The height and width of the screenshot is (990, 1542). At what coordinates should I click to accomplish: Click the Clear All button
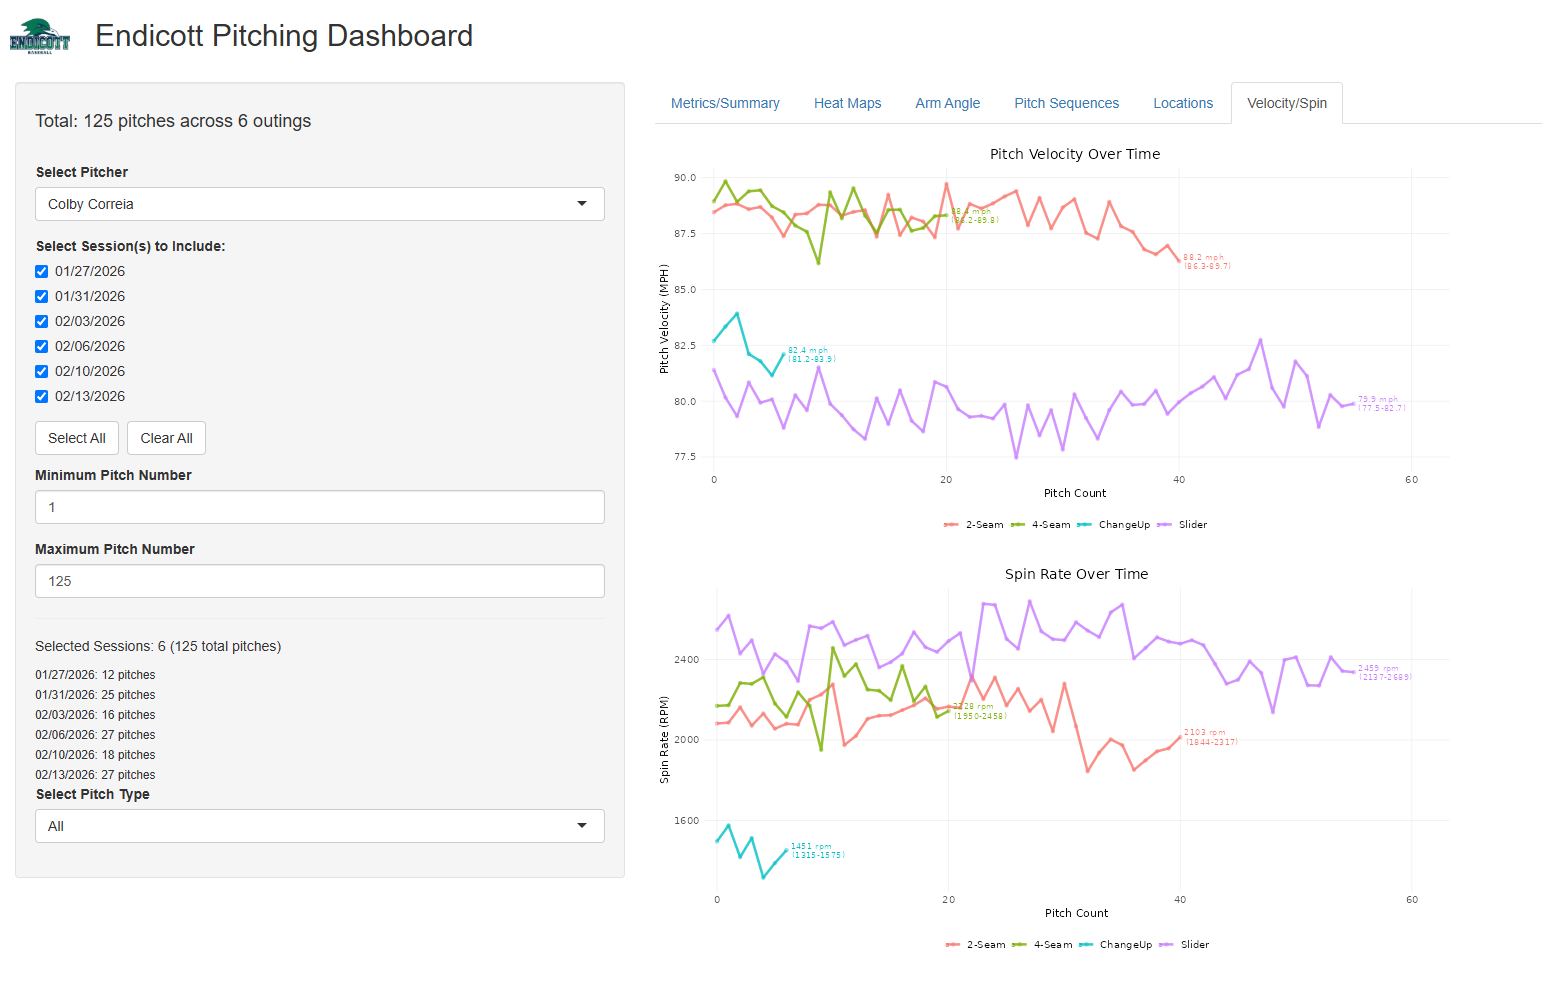[x=166, y=438]
